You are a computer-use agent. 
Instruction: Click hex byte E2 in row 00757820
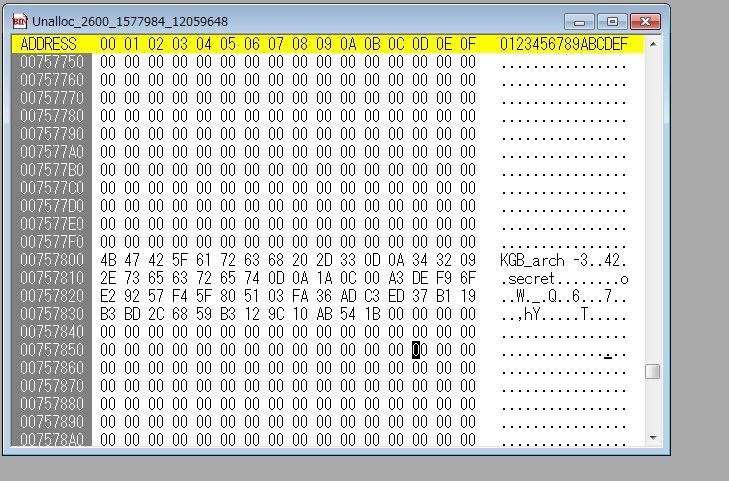tap(108, 296)
